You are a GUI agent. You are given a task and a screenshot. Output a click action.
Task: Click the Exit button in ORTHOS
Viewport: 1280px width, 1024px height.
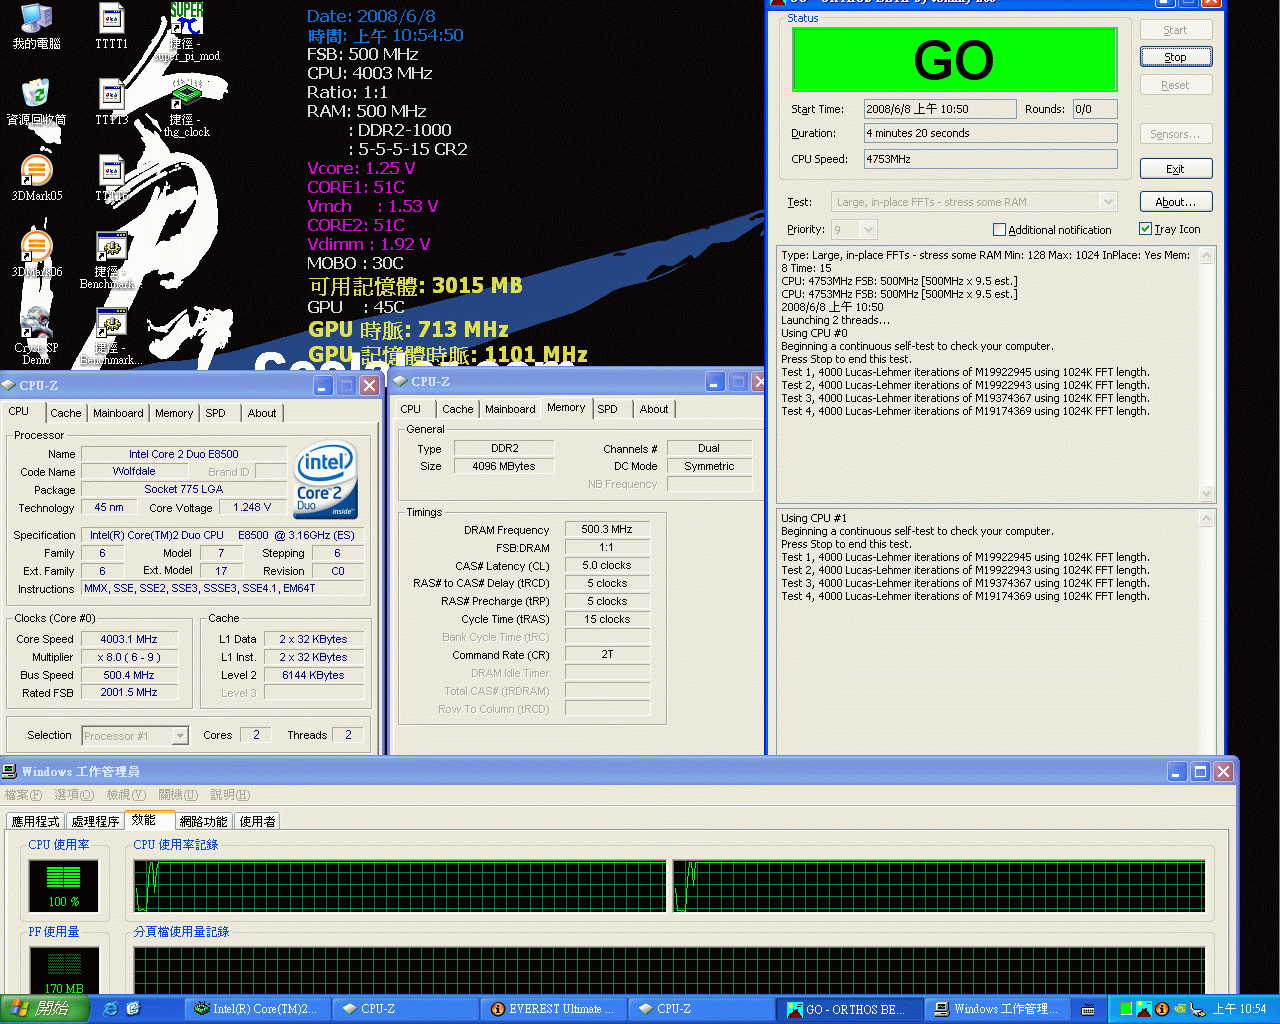1176,169
